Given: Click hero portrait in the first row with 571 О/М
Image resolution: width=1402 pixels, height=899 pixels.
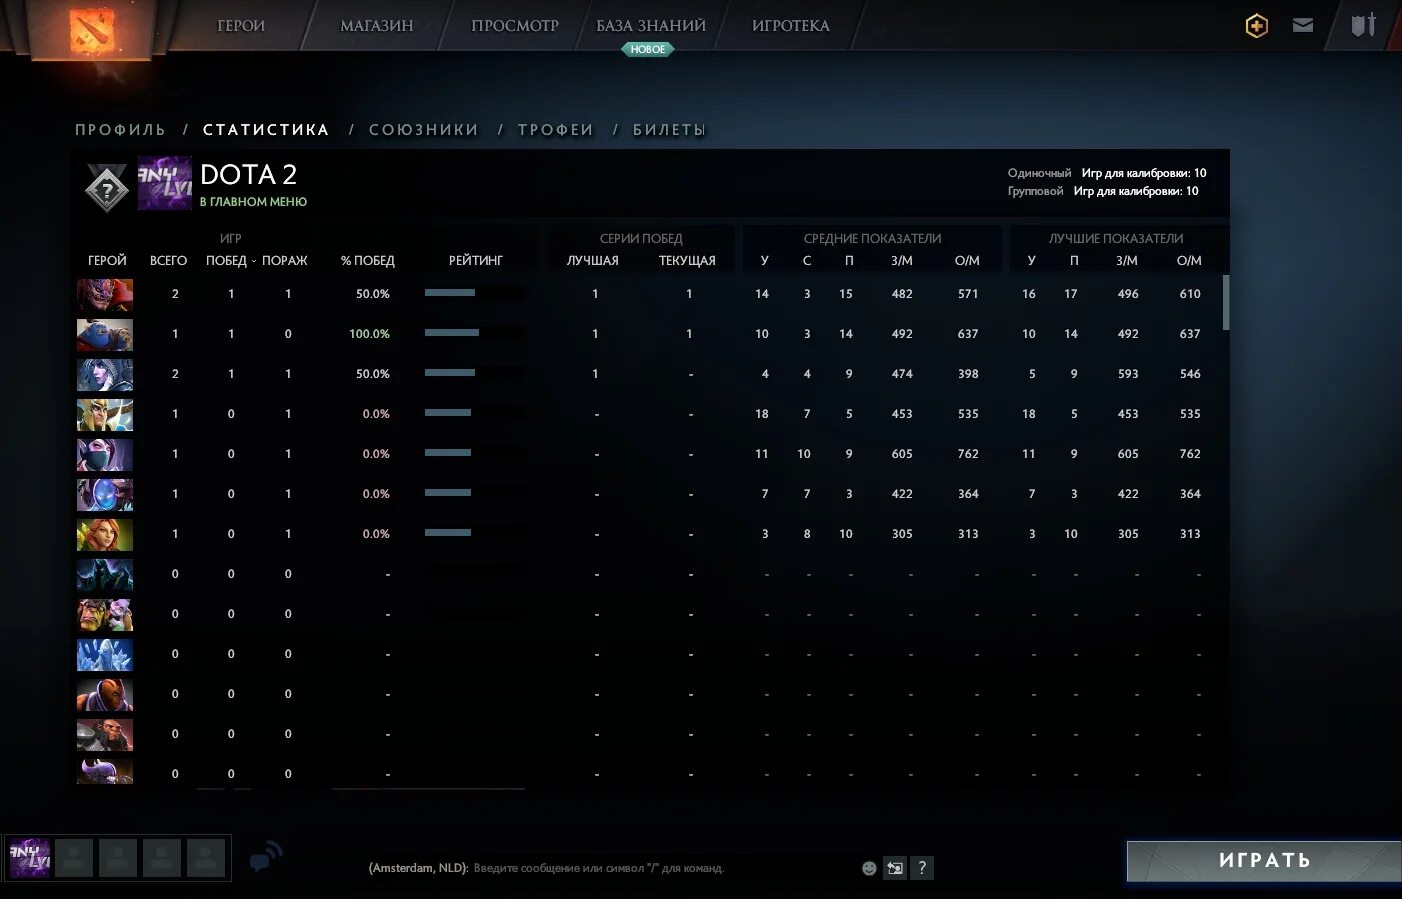Looking at the screenshot, I should (105, 294).
